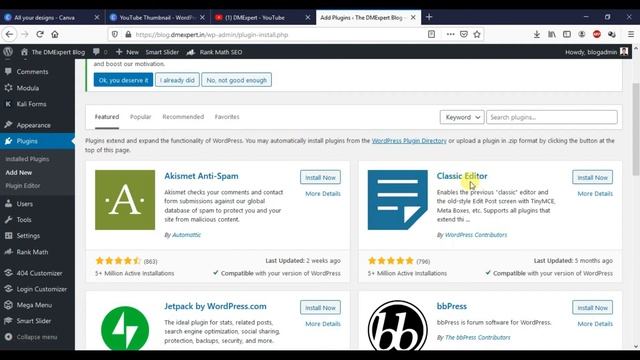Open the Automattic author link

click(187, 235)
